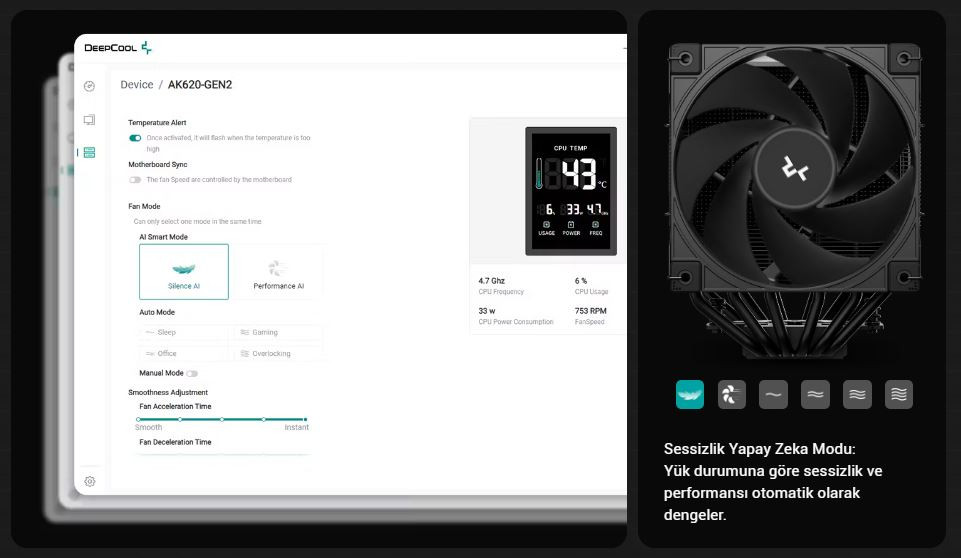Click the 4.7 Ghz CPU Frequency value
Screen dimensions: 961x558
click(x=492, y=281)
